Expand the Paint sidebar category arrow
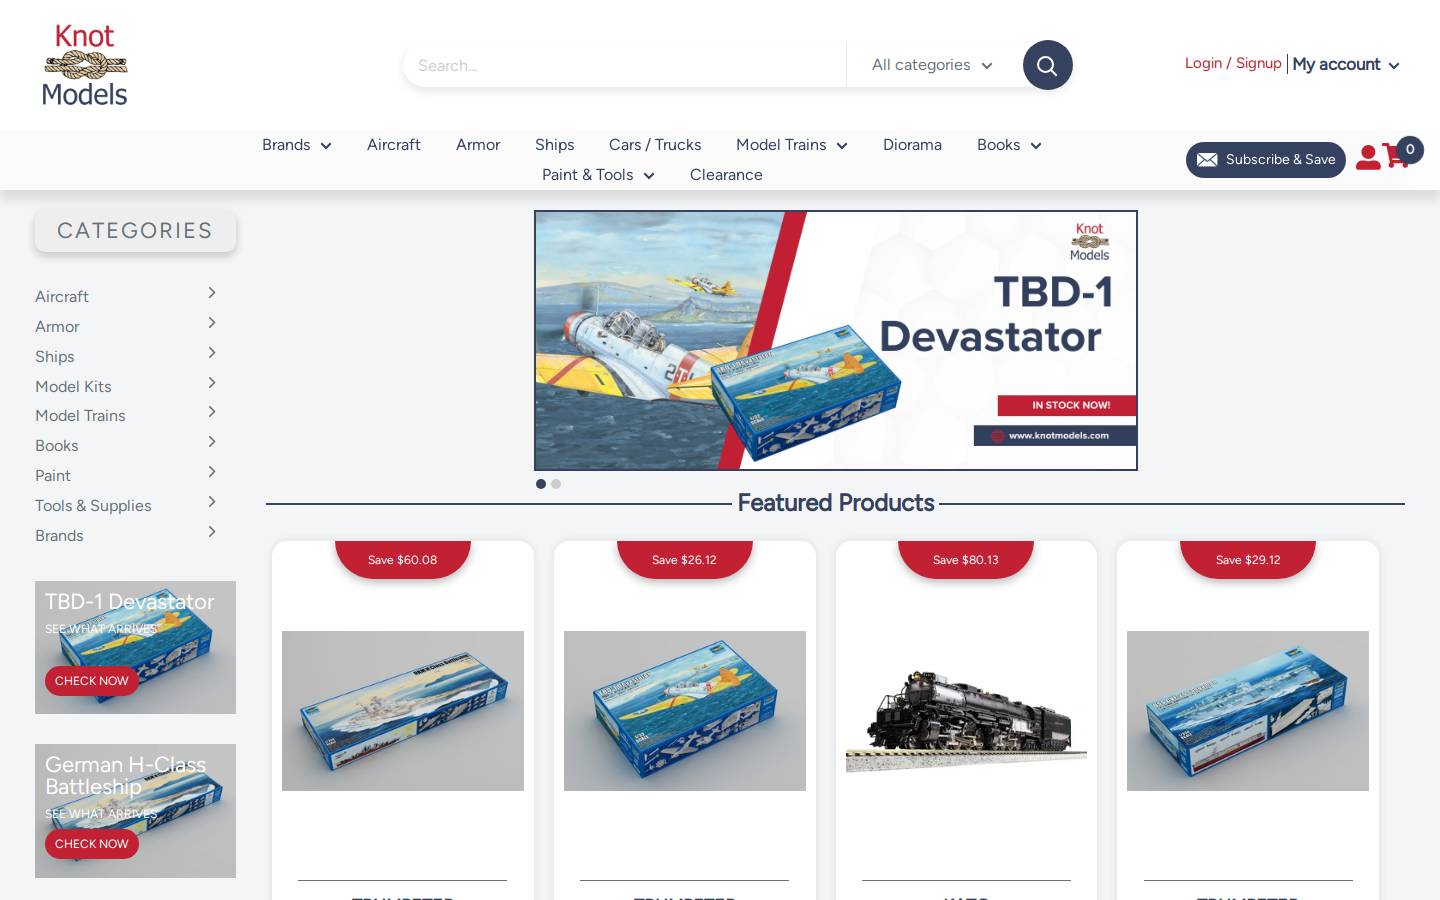 coord(212,472)
